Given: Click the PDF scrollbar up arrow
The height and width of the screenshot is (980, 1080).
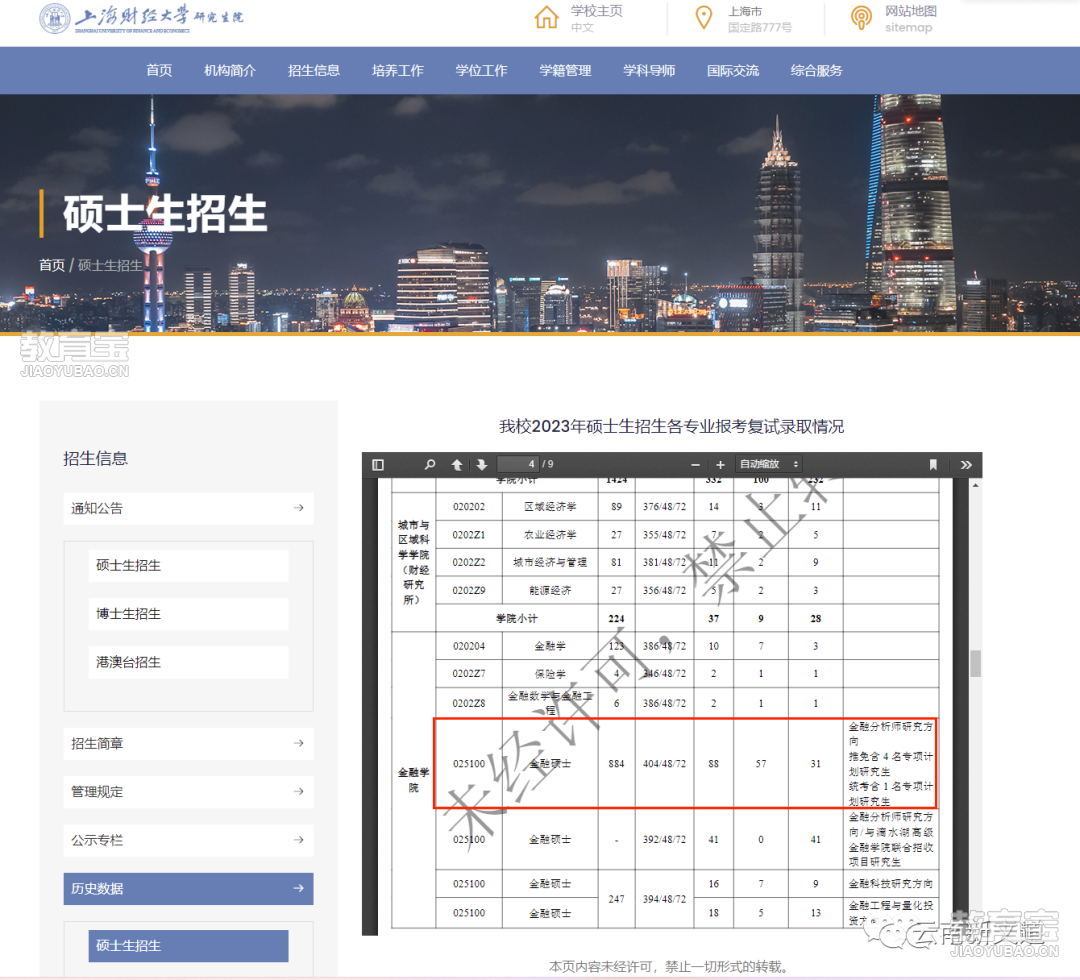Looking at the screenshot, I should [975, 485].
